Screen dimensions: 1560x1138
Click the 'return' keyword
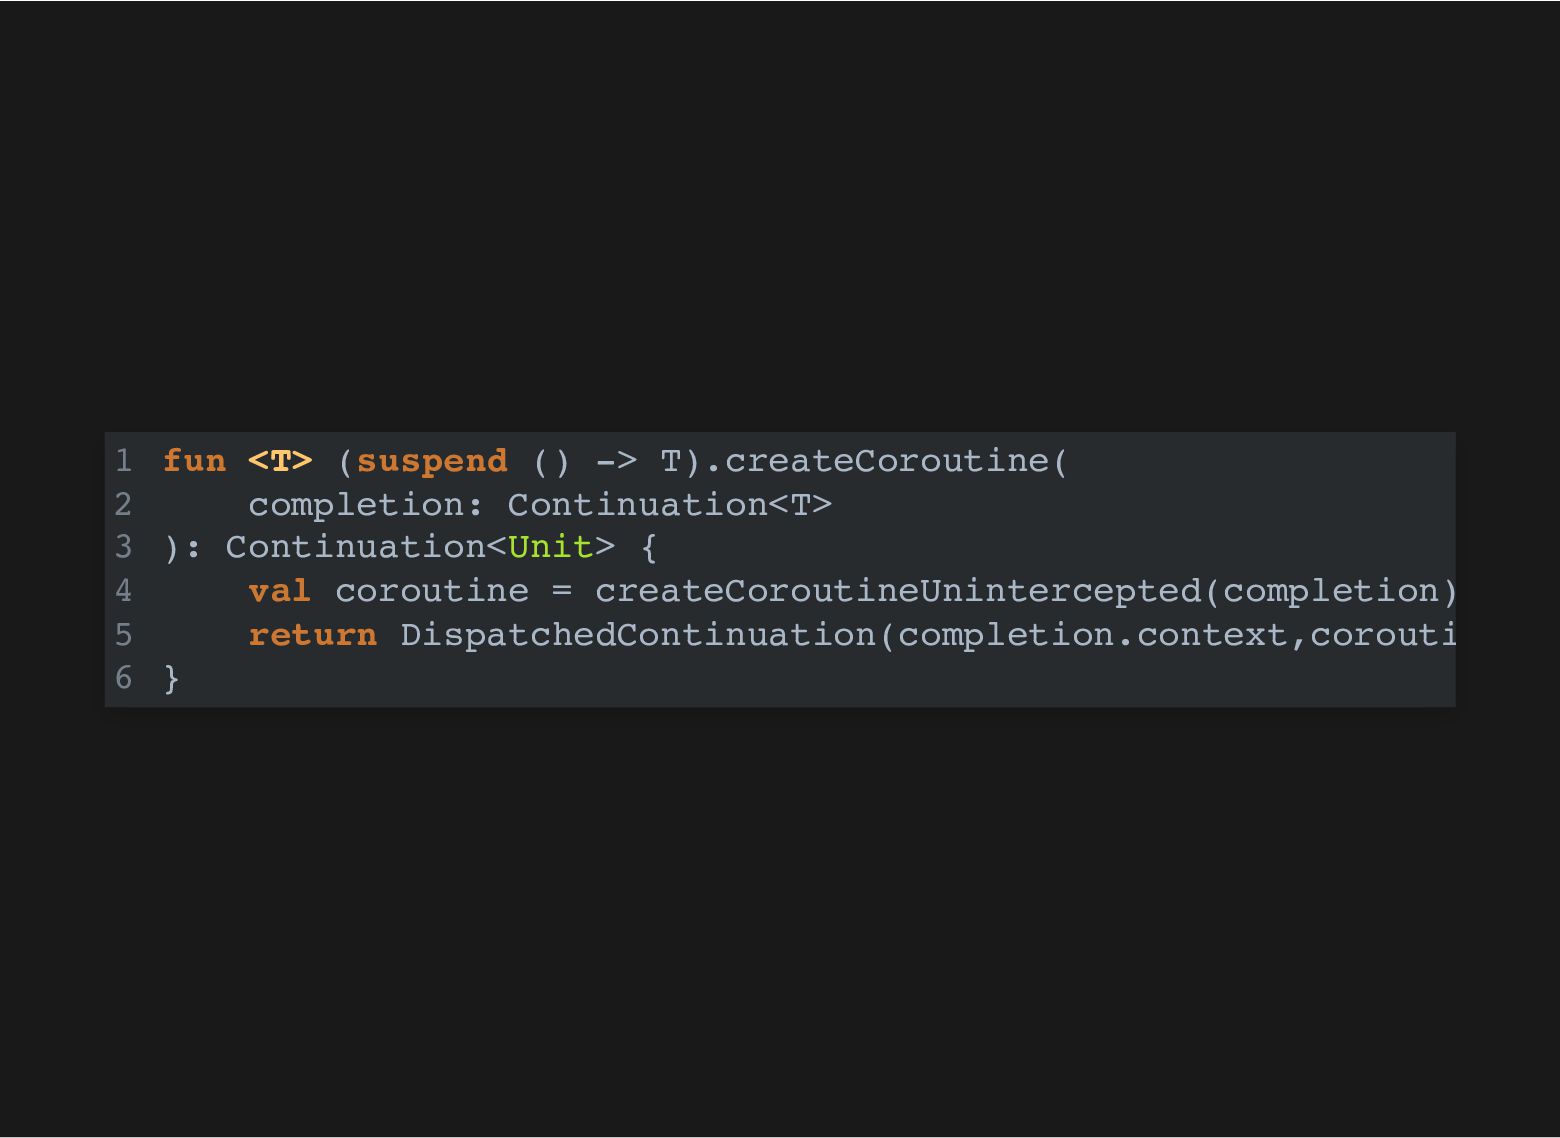tap(313, 635)
